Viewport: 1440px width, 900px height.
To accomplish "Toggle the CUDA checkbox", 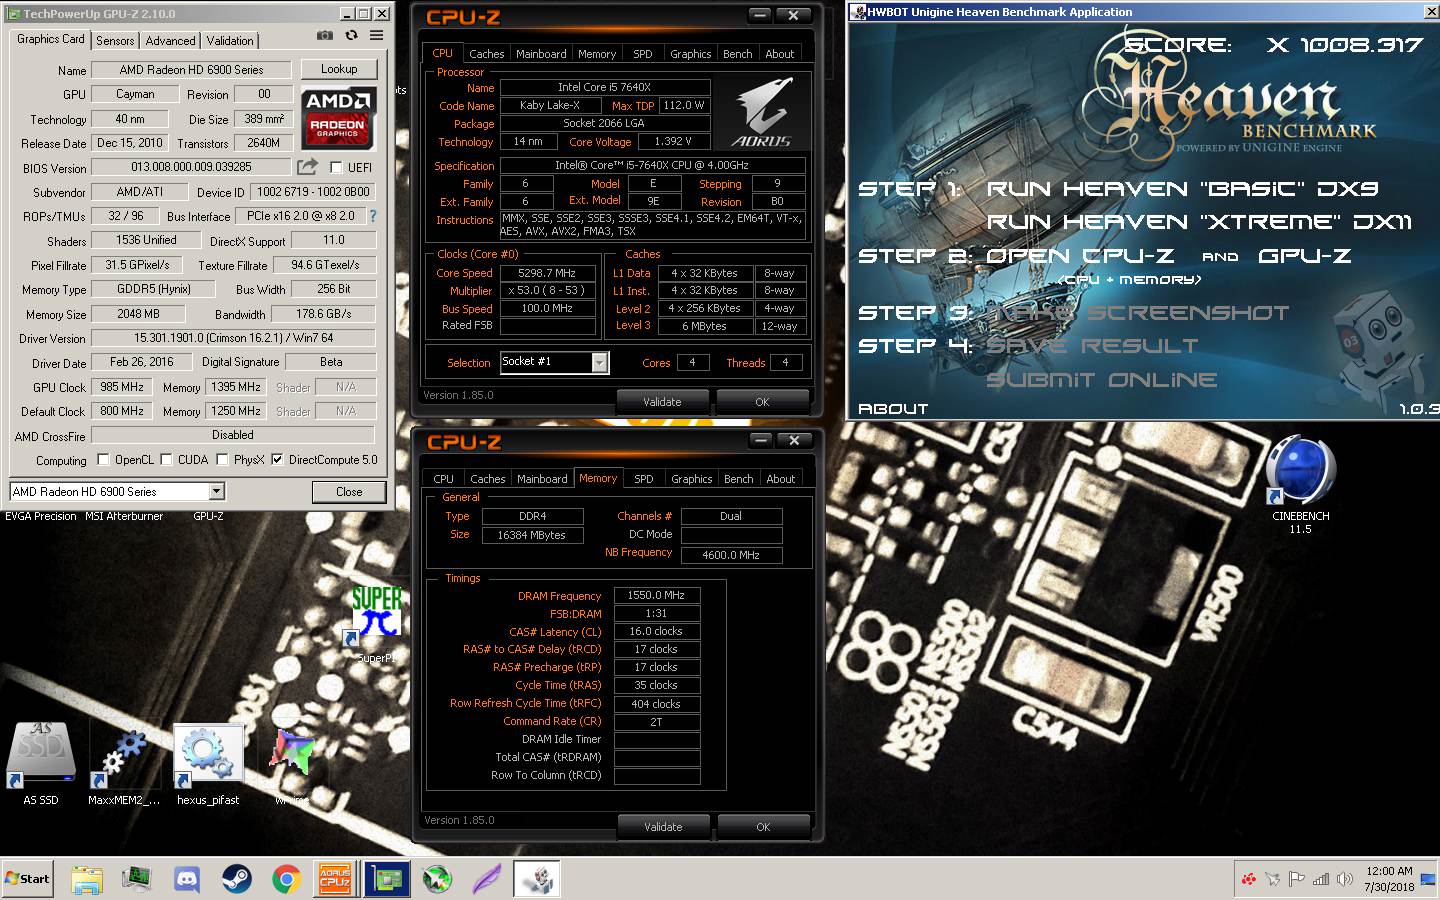I will click(166, 460).
